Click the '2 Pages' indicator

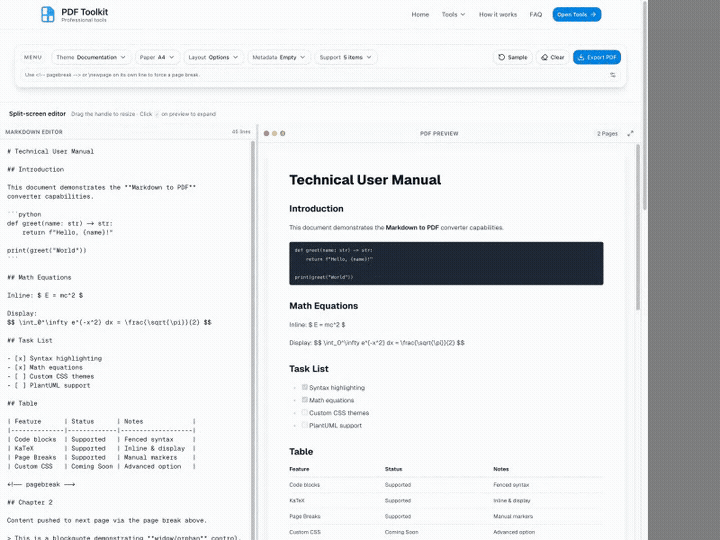tap(607, 133)
